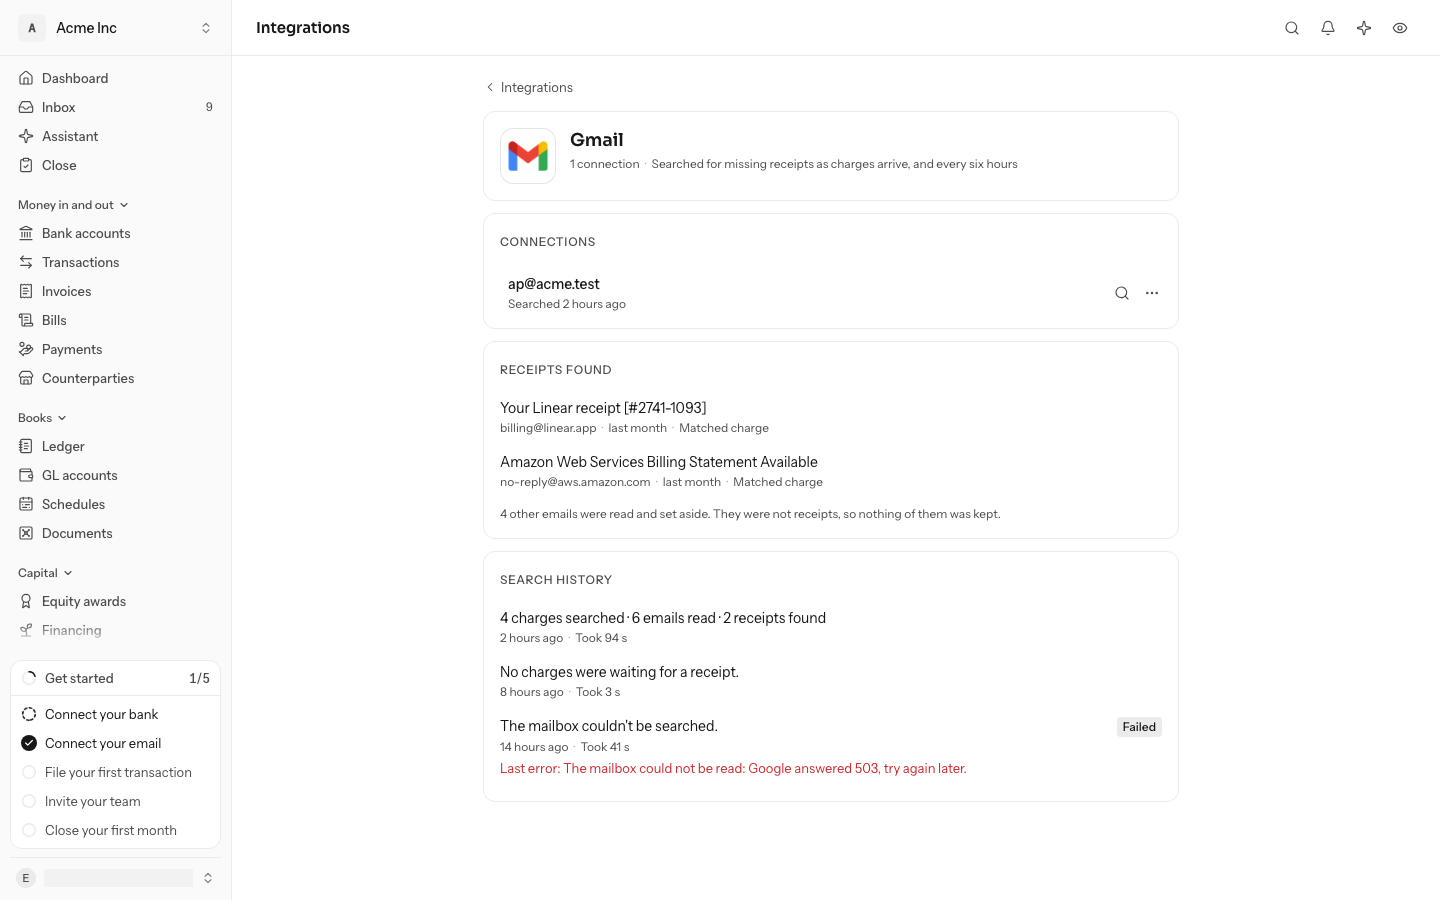Viewport: 1440px width, 900px height.
Task: Open Bank accounts icon link
Action: click(26, 233)
